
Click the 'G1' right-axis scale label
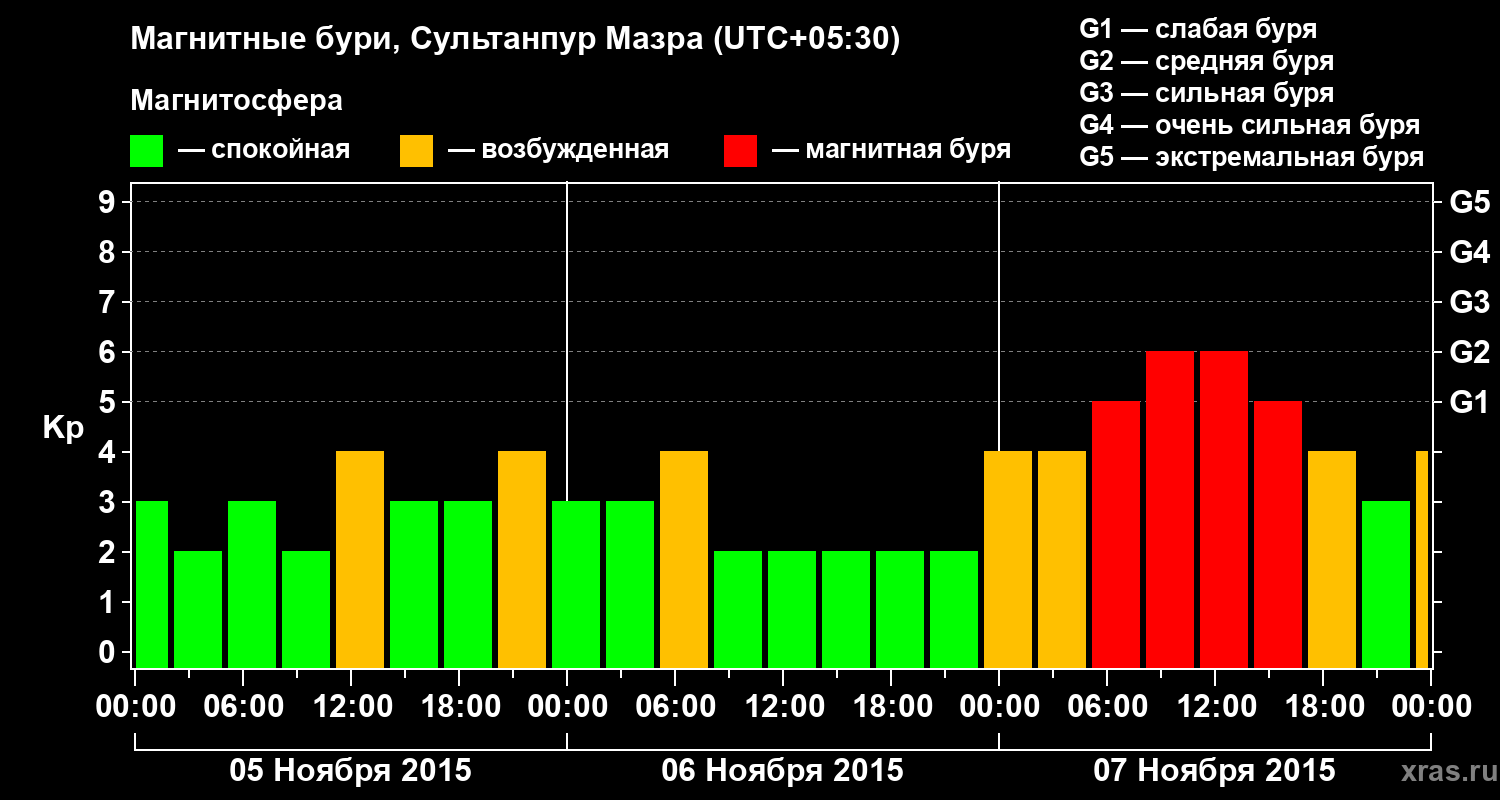click(x=1470, y=402)
